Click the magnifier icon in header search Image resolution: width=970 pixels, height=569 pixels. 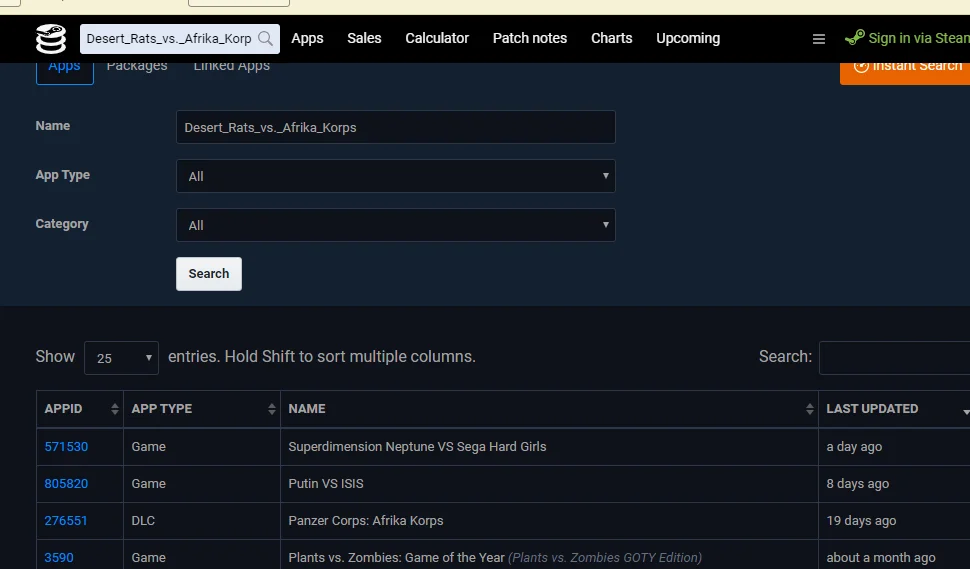pos(265,38)
